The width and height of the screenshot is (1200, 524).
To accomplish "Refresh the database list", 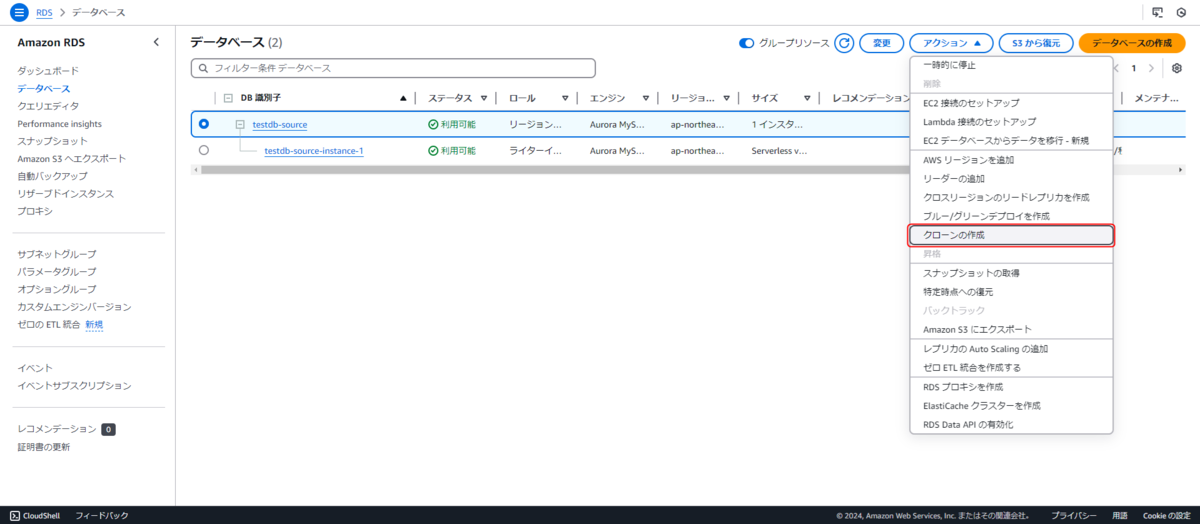I will [844, 43].
